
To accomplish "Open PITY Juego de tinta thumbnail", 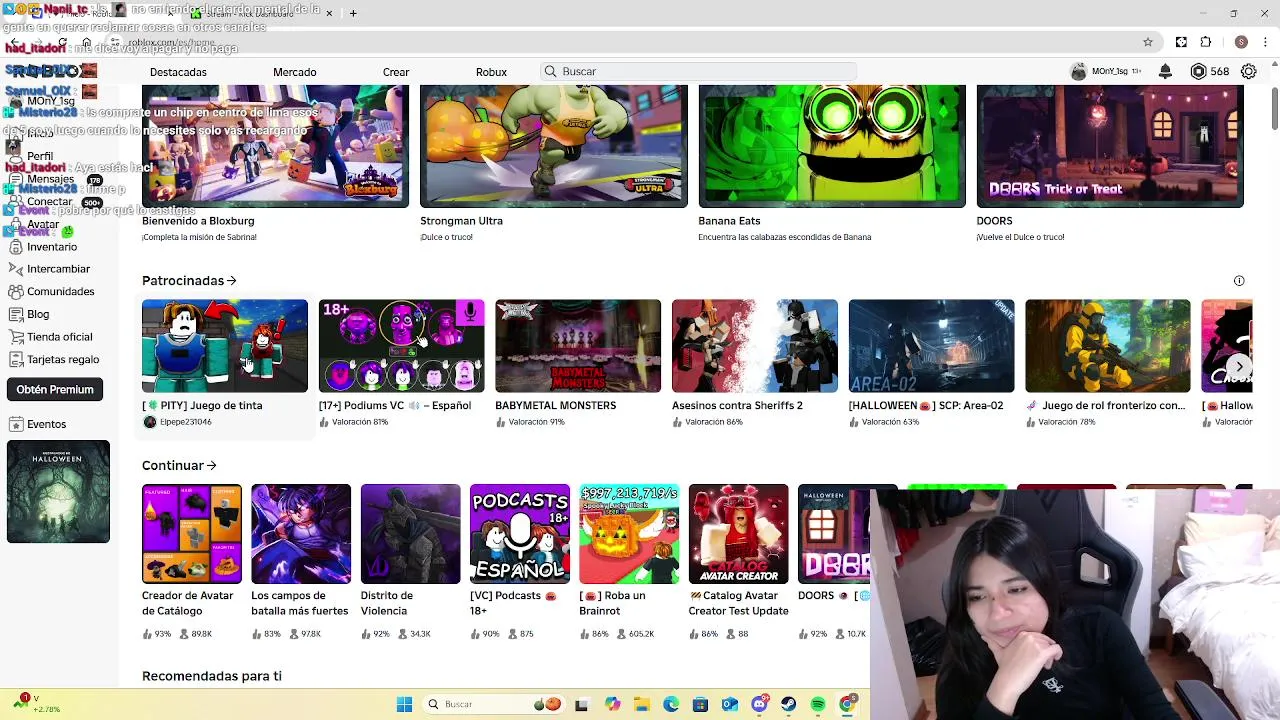I will click(x=225, y=346).
